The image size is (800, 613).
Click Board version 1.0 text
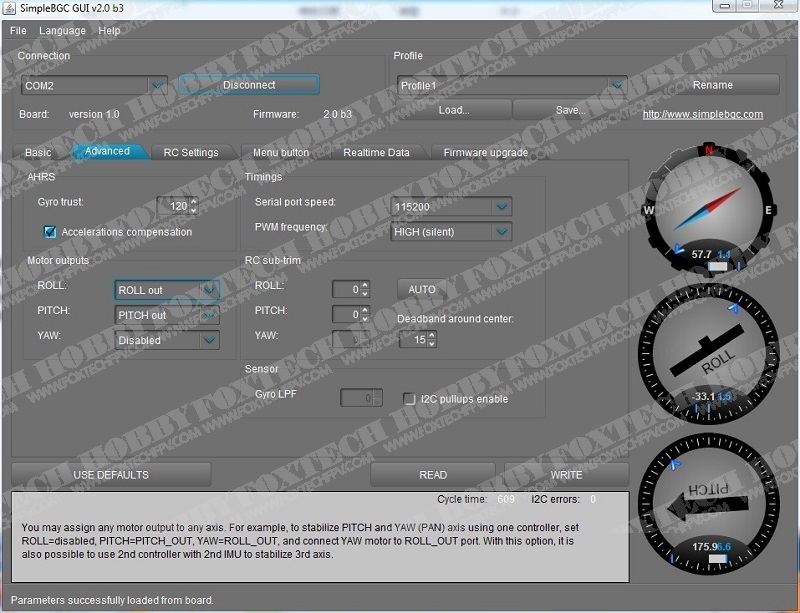tap(94, 114)
